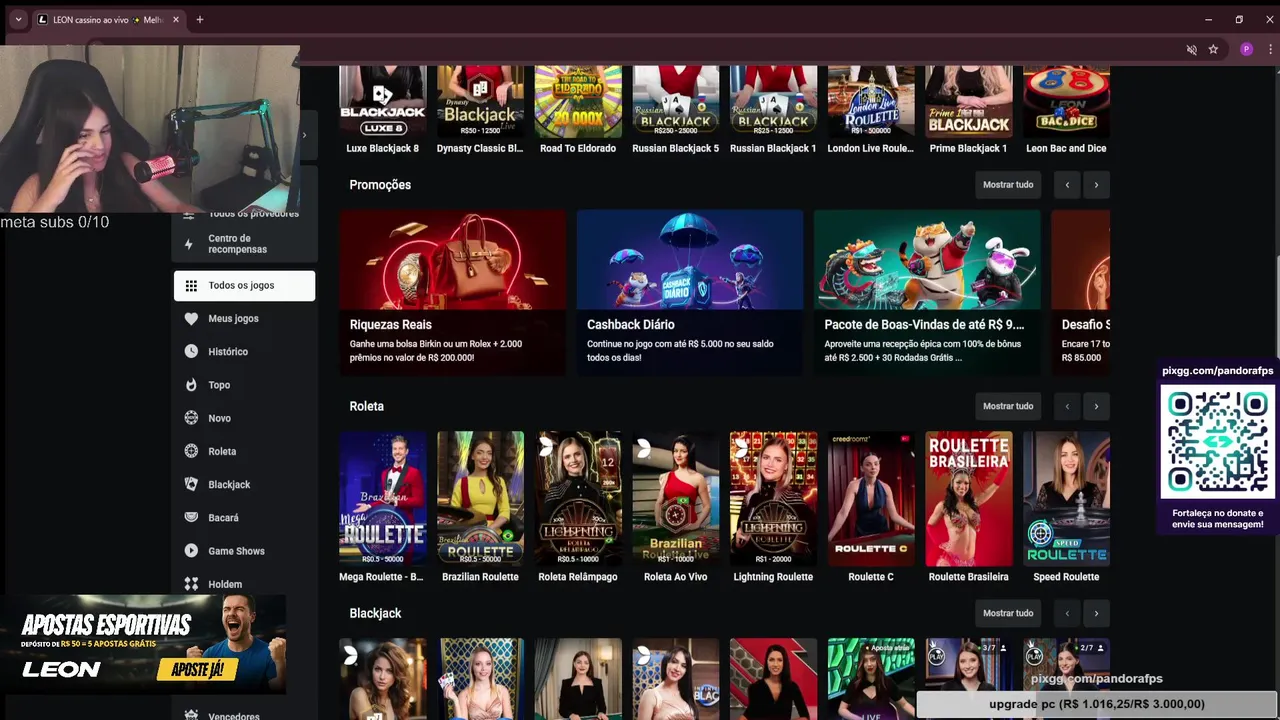Click the play icon beside Game Shows
This screenshot has width=1280, height=720.
[x=191, y=551]
